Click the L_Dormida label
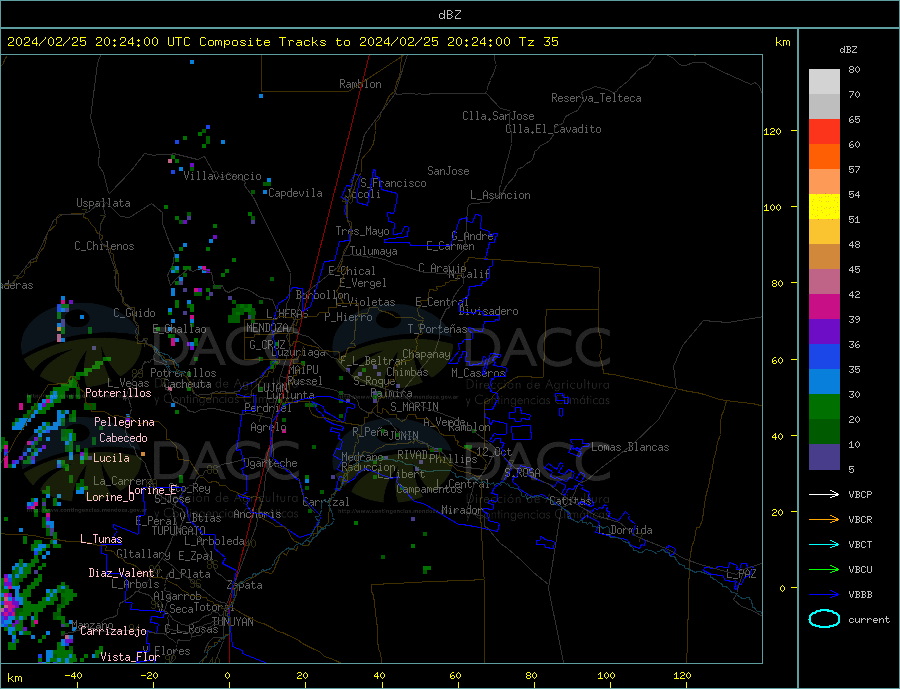 pyautogui.click(x=626, y=530)
